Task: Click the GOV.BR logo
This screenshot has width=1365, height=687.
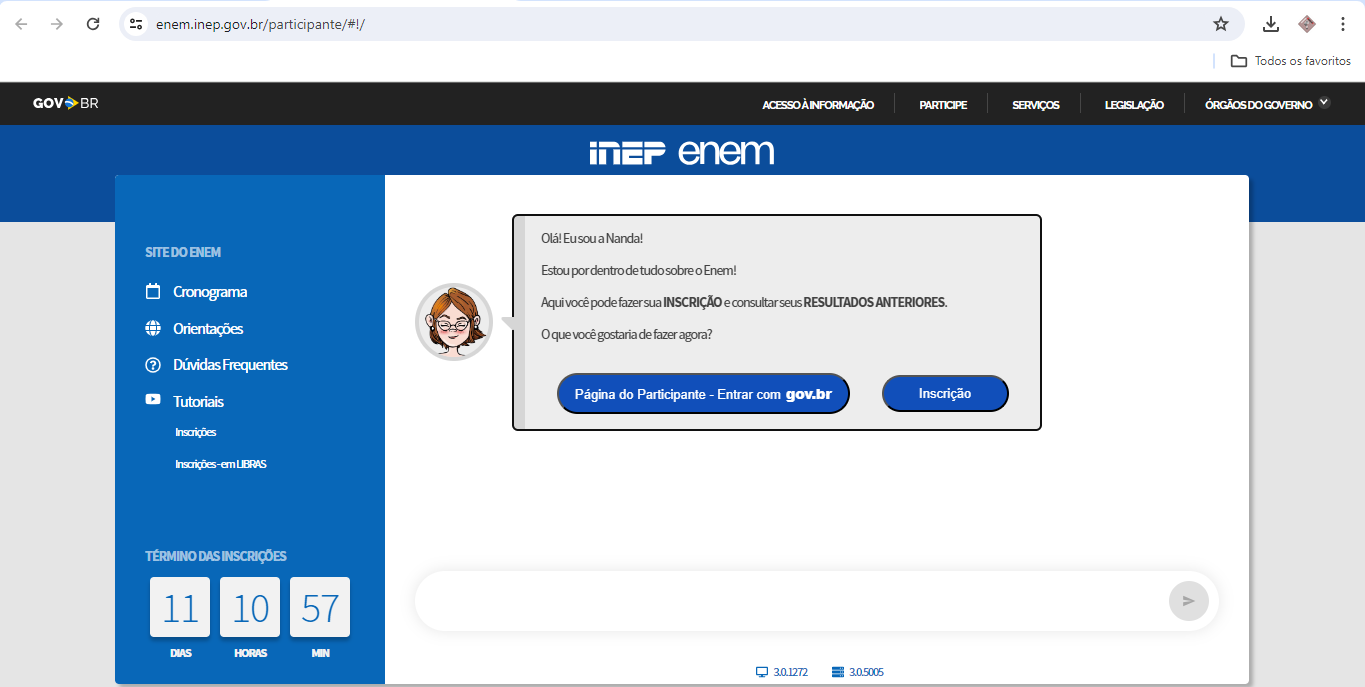Action: coord(66,103)
